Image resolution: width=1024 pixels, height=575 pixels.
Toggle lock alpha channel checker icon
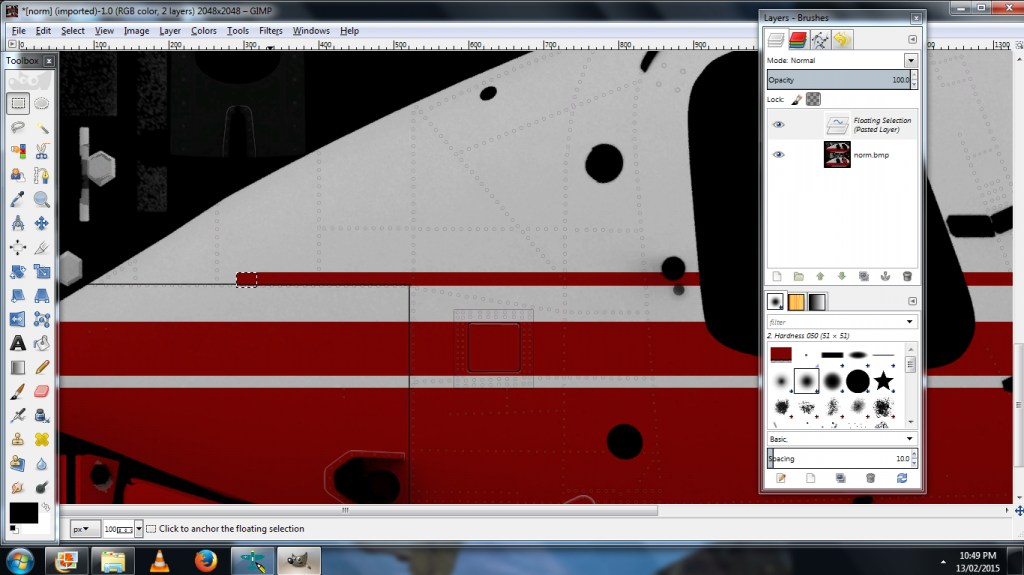(814, 100)
